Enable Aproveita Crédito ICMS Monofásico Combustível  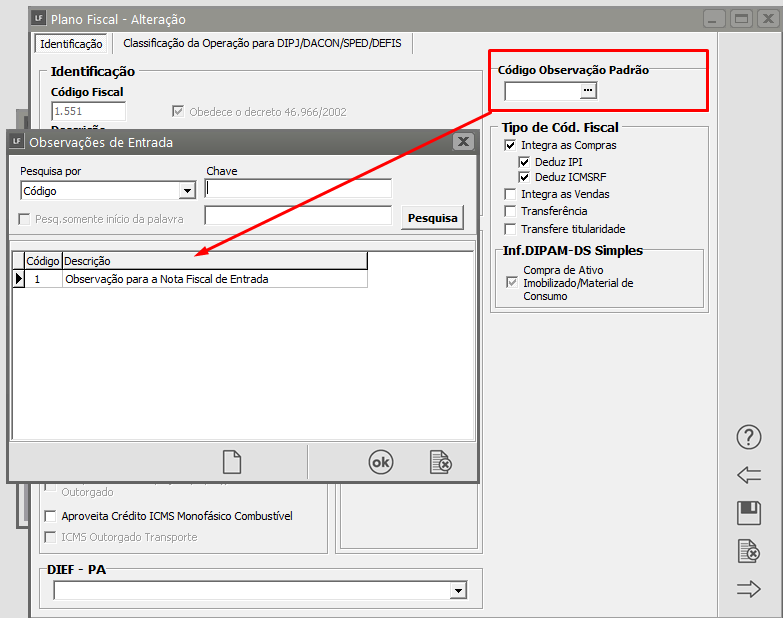[x=51, y=516]
